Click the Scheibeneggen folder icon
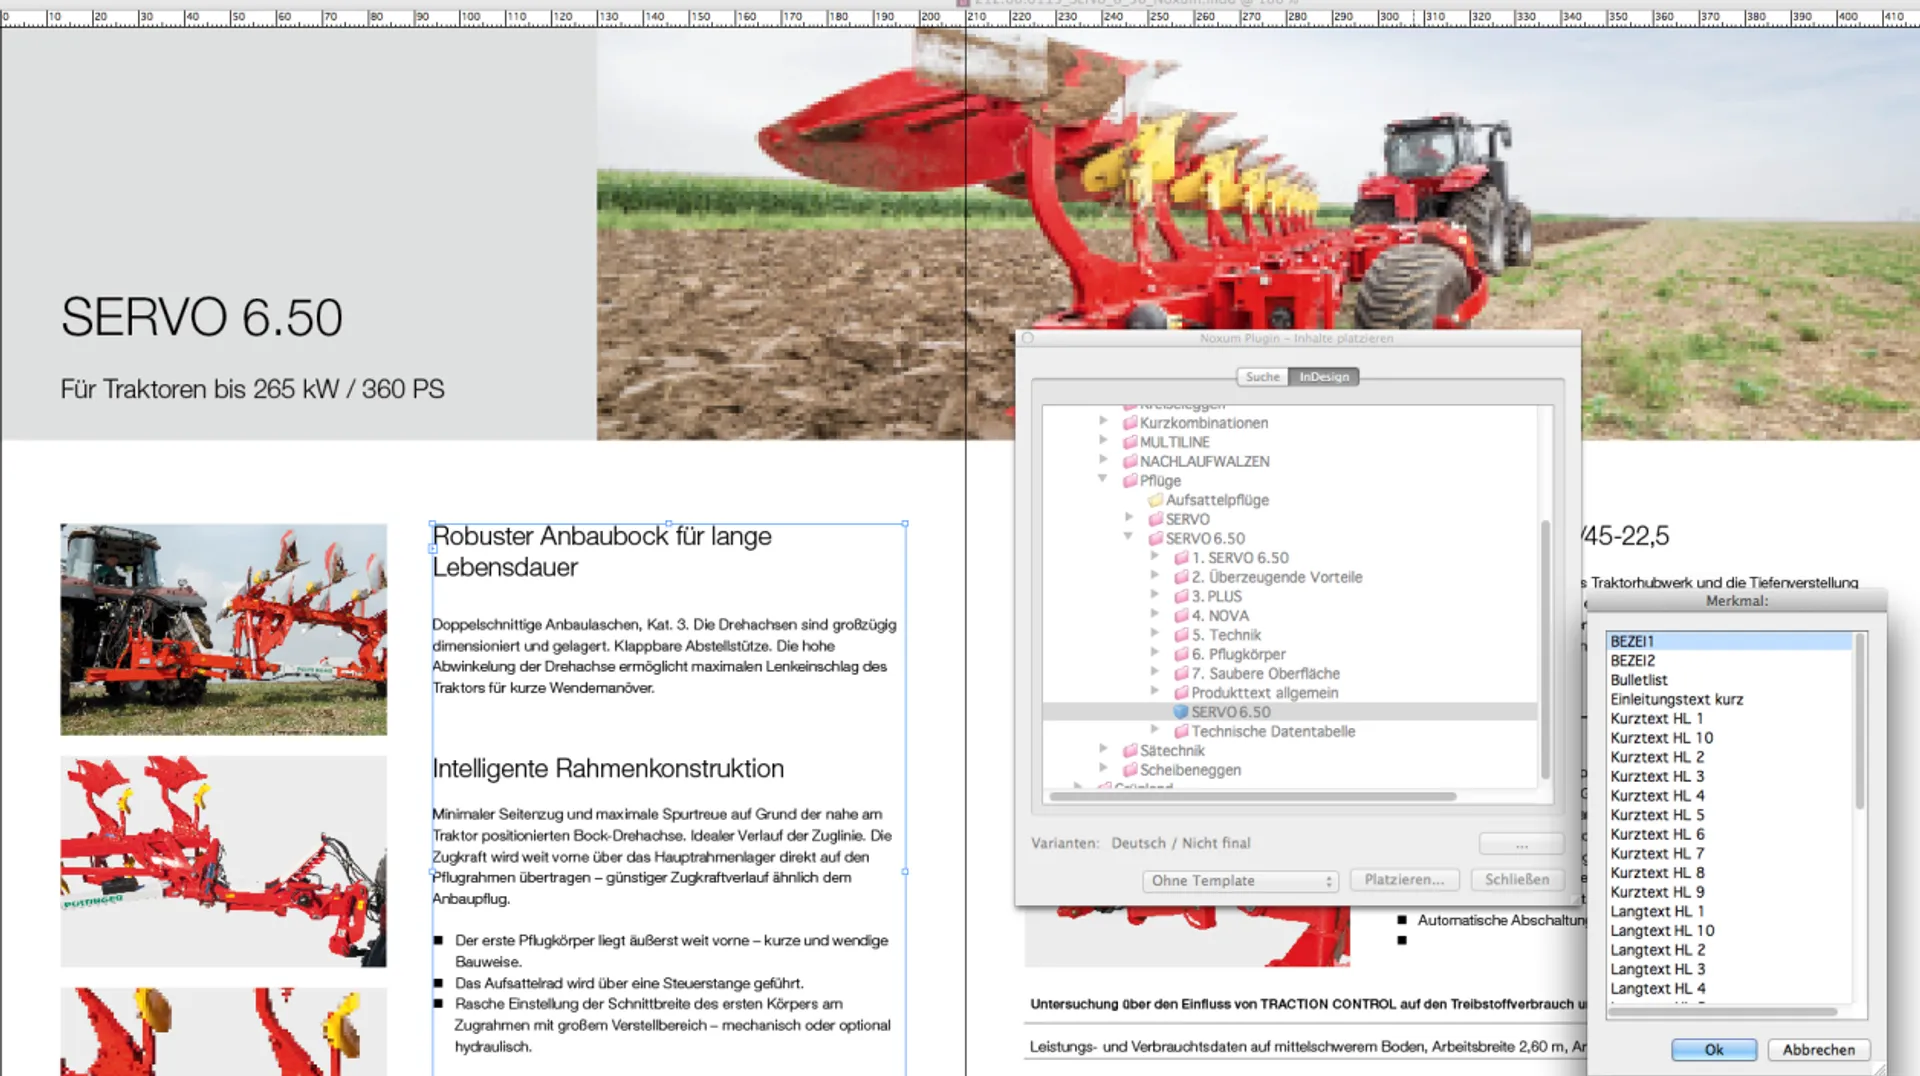Image resolution: width=1920 pixels, height=1076 pixels. click(1130, 770)
